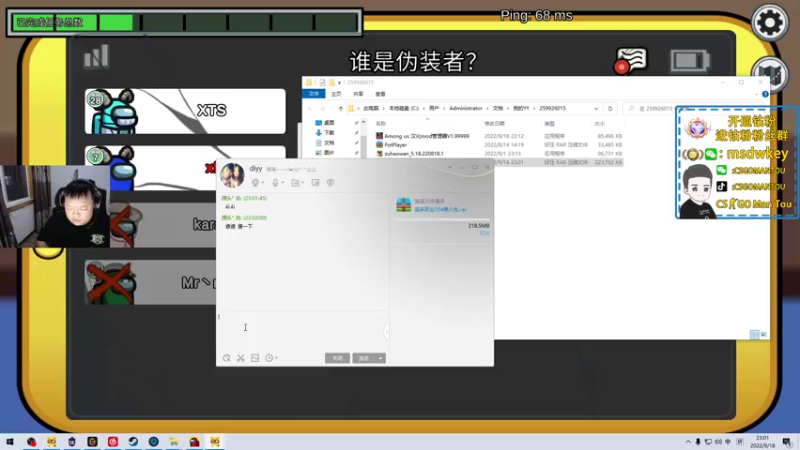Select the crossed-out Mr player card
The height and width of the screenshot is (450, 800).
tap(151, 282)
